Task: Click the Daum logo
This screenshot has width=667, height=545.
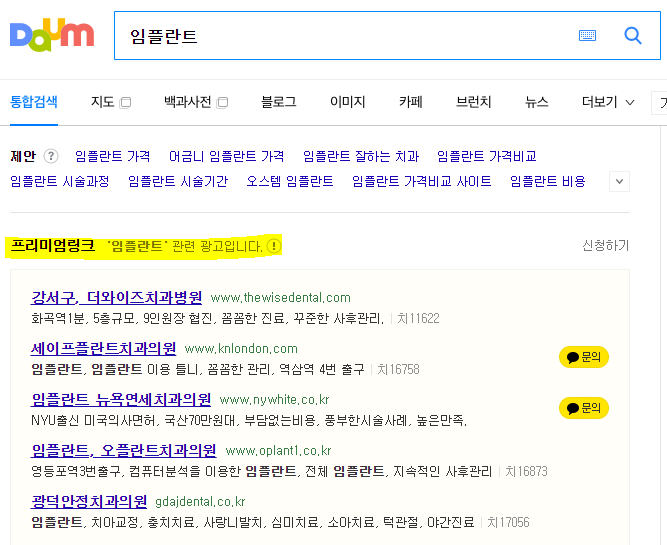Action: 52,35
